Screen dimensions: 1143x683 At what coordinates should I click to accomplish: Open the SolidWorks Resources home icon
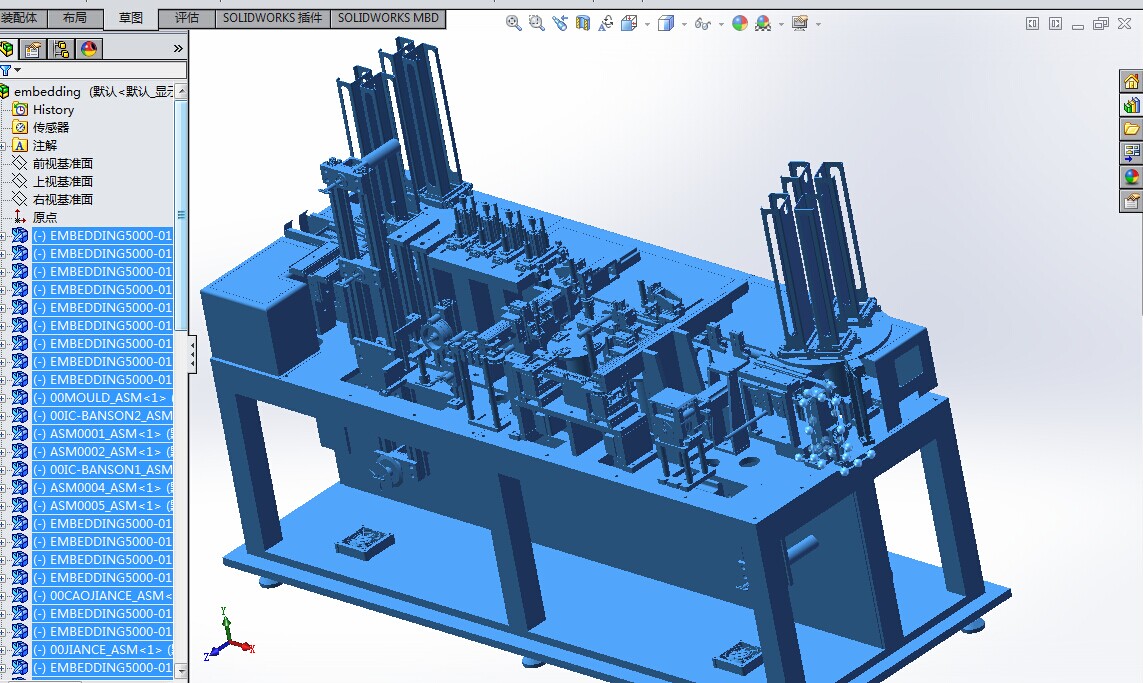tap(1131, 81)
